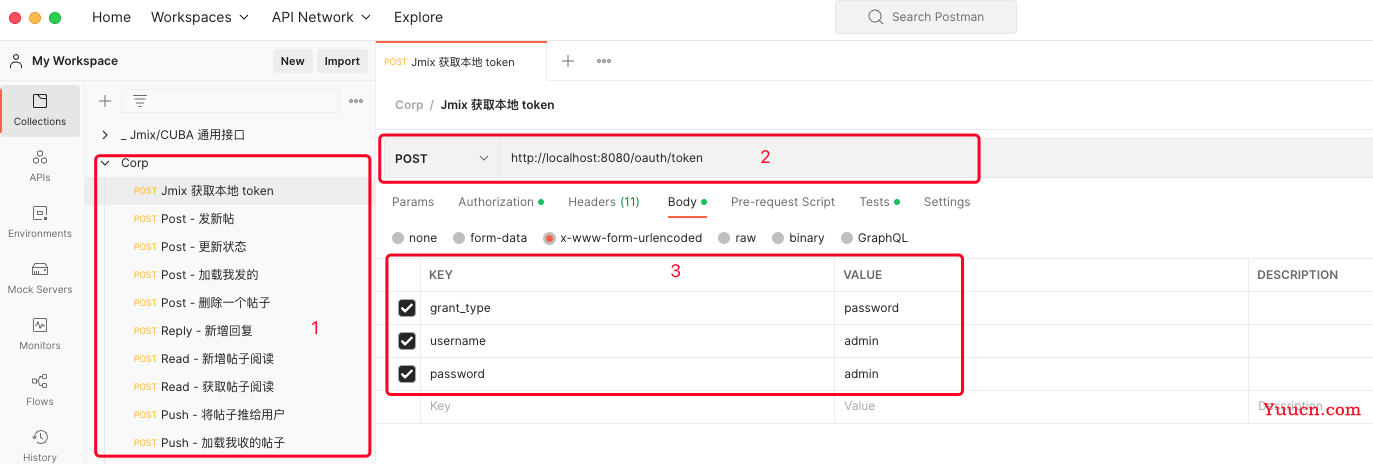Click the My Workspace user icon

16,61
